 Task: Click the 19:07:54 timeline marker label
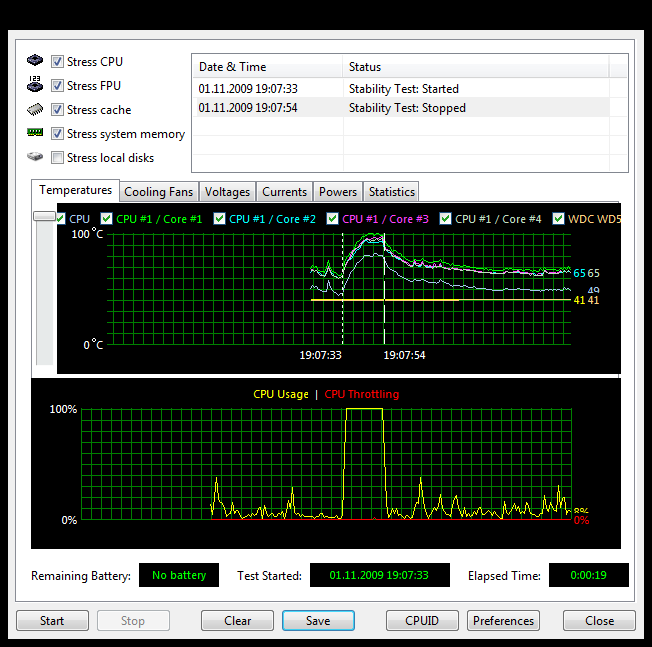[405, 355]
